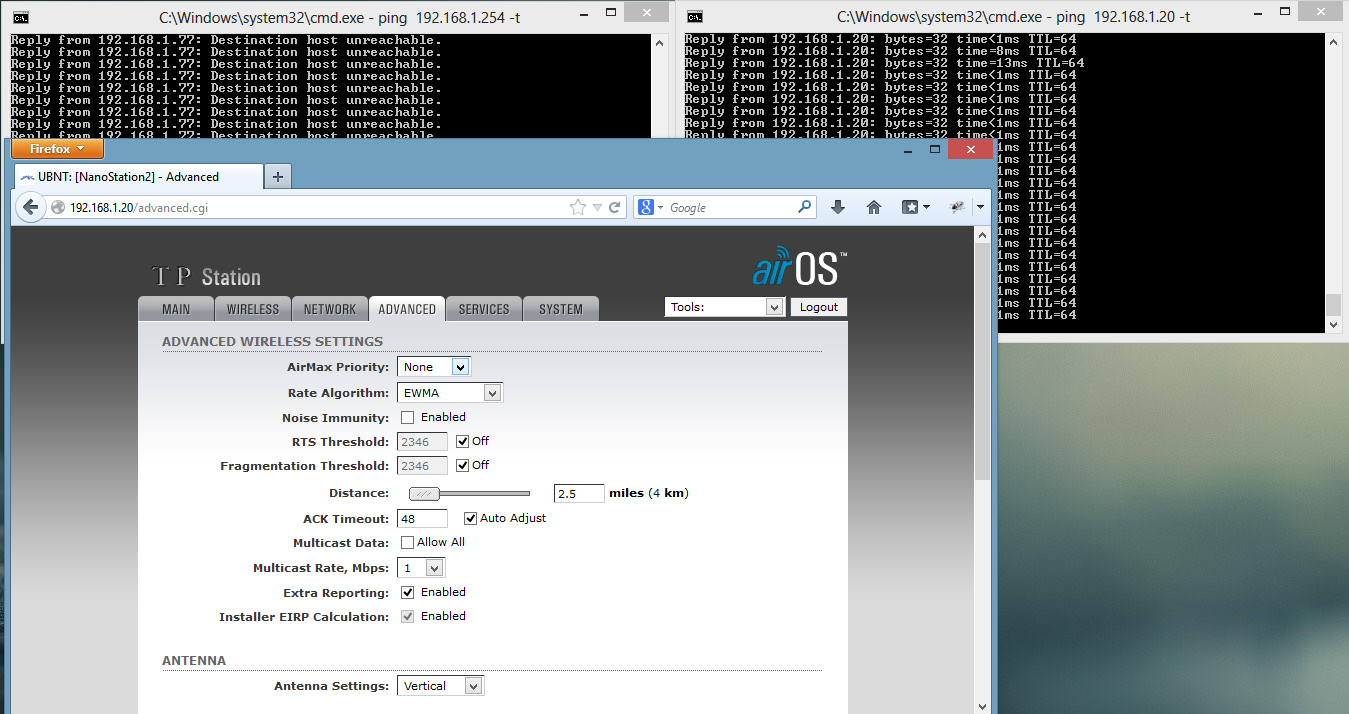Enable the Noise Immunity checkbox
The height and width of the screenshot is (714, 1349).
(x=407, y=417)
